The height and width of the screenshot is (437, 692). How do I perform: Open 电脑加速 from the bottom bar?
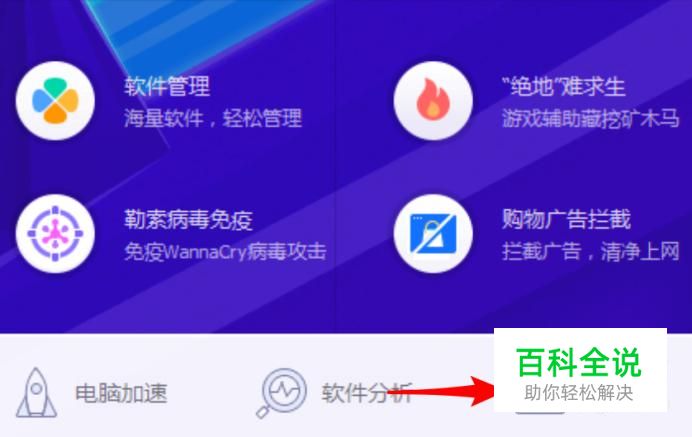point(121,393)
